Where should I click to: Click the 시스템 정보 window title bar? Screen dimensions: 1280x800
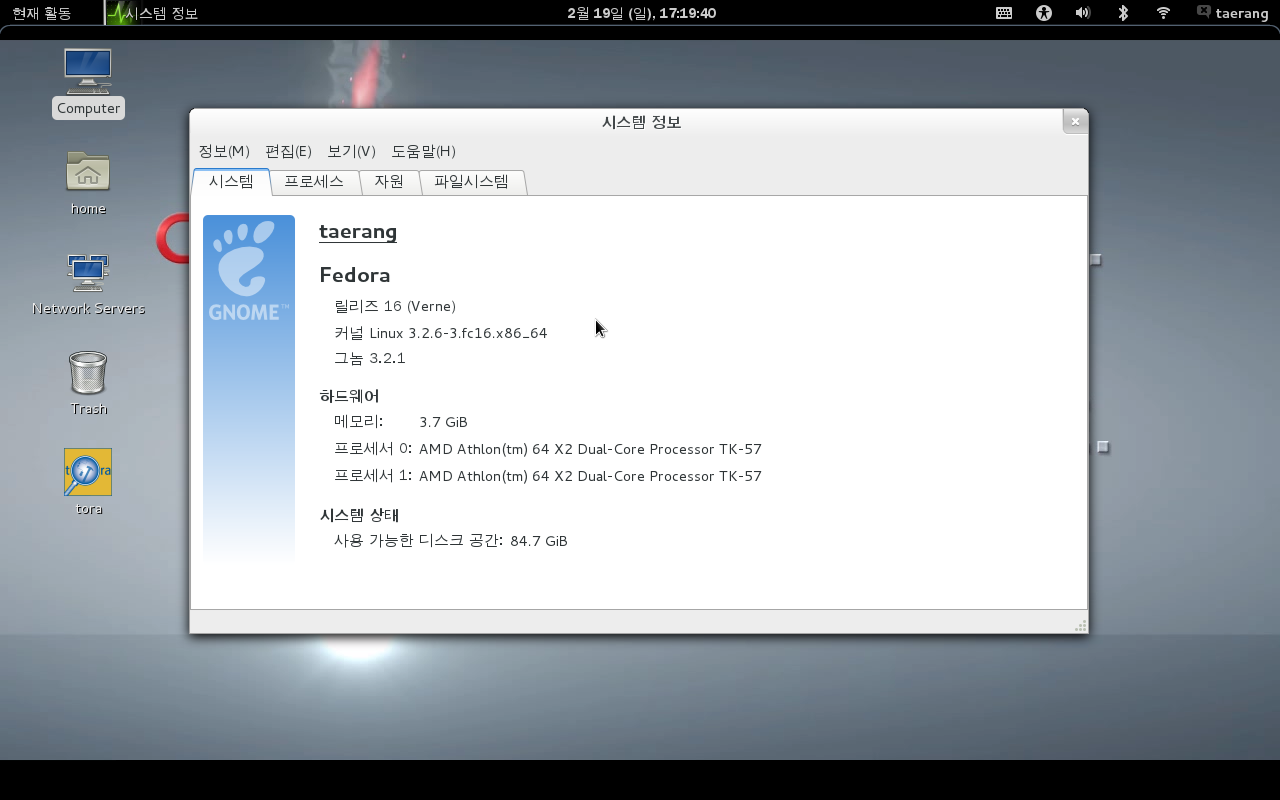(x=639, y=121)
